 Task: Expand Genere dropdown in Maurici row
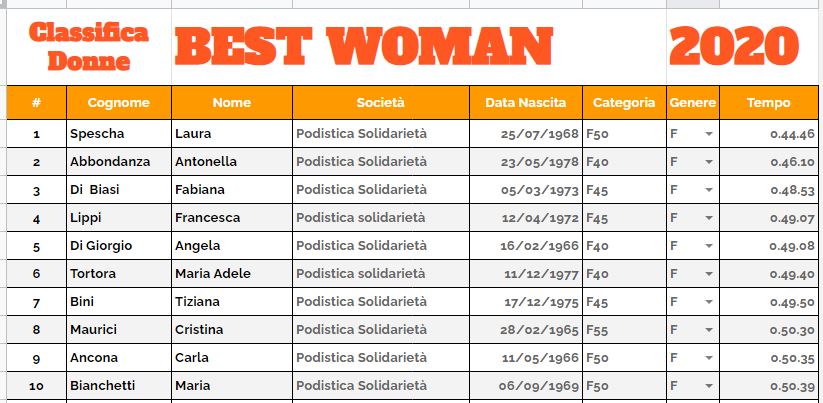709,330
